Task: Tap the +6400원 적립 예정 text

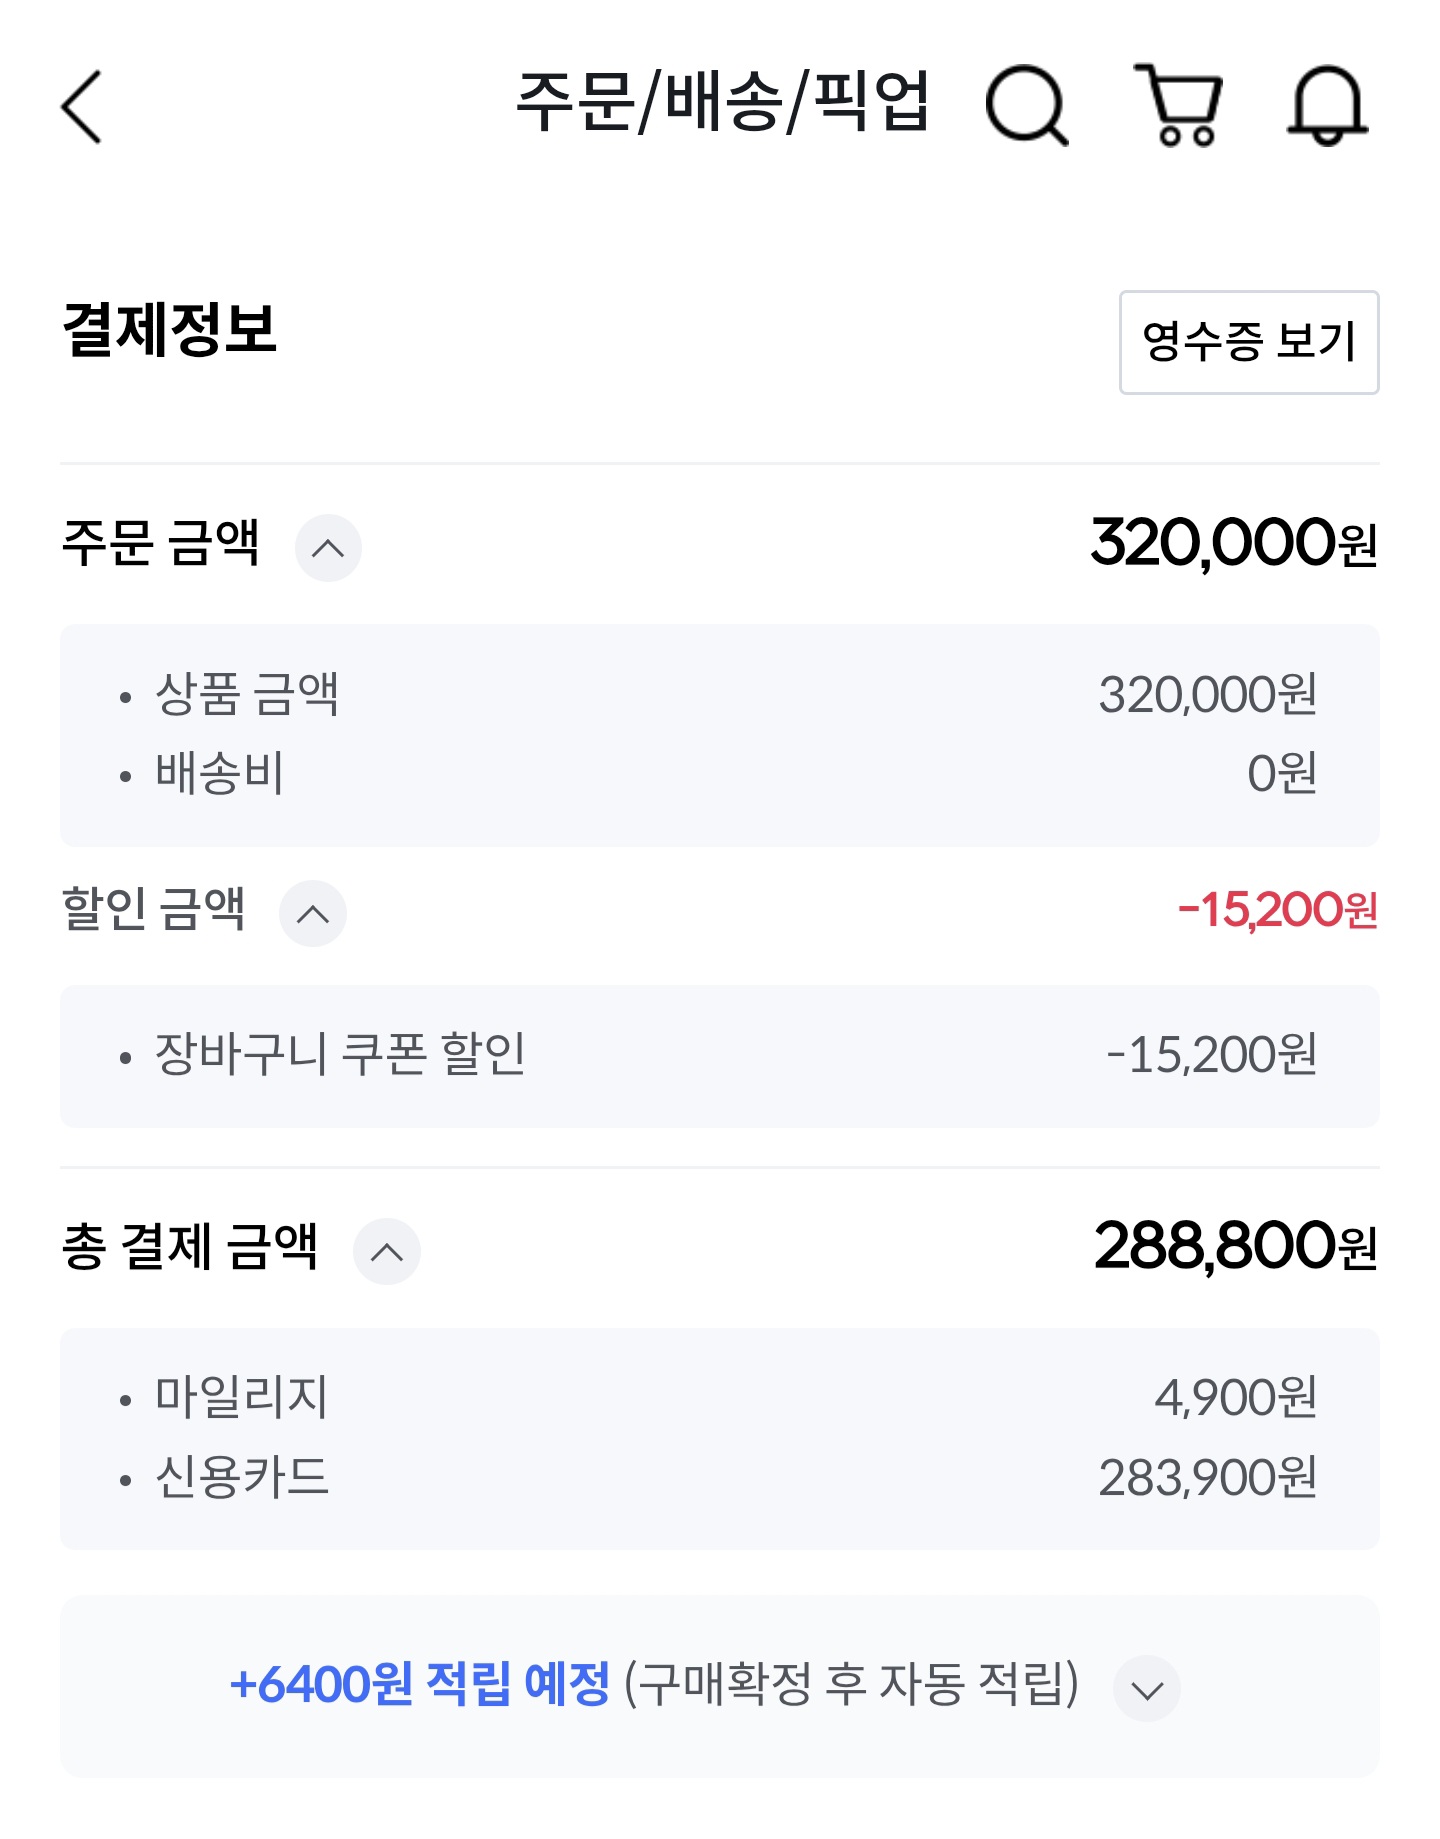Action: point(419,1684)
